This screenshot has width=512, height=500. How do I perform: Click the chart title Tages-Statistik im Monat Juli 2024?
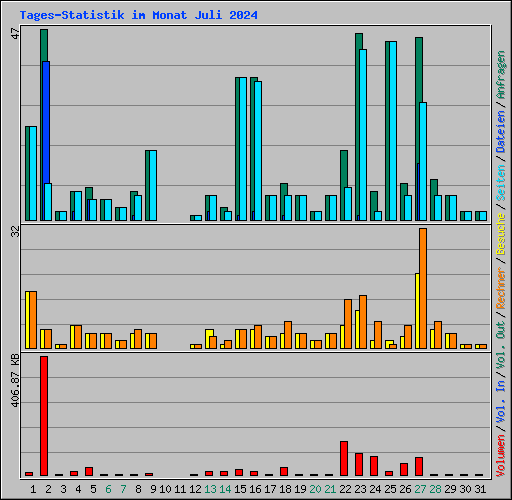pyautogui.click(x=138, y=15)
